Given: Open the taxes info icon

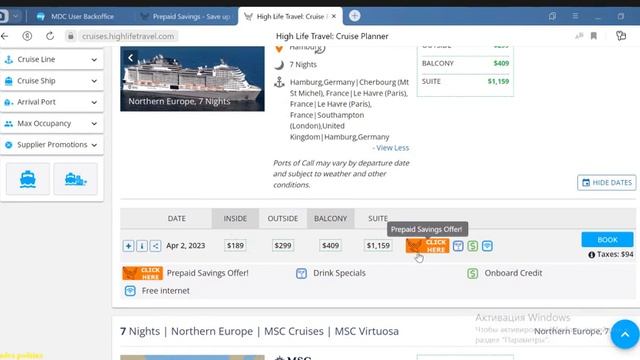Looking at the screenshot, I should 591,255.
